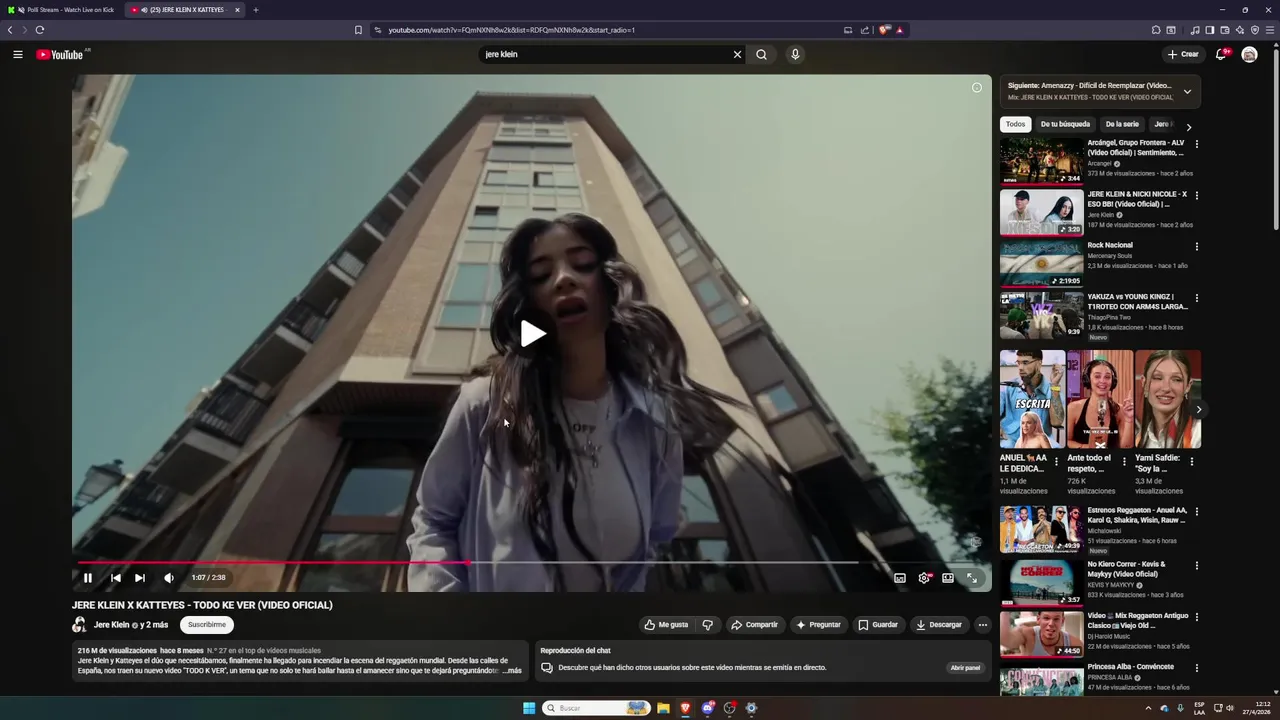
Task: Open more actions three-dot menu under video
Action: tap(983, 625)
